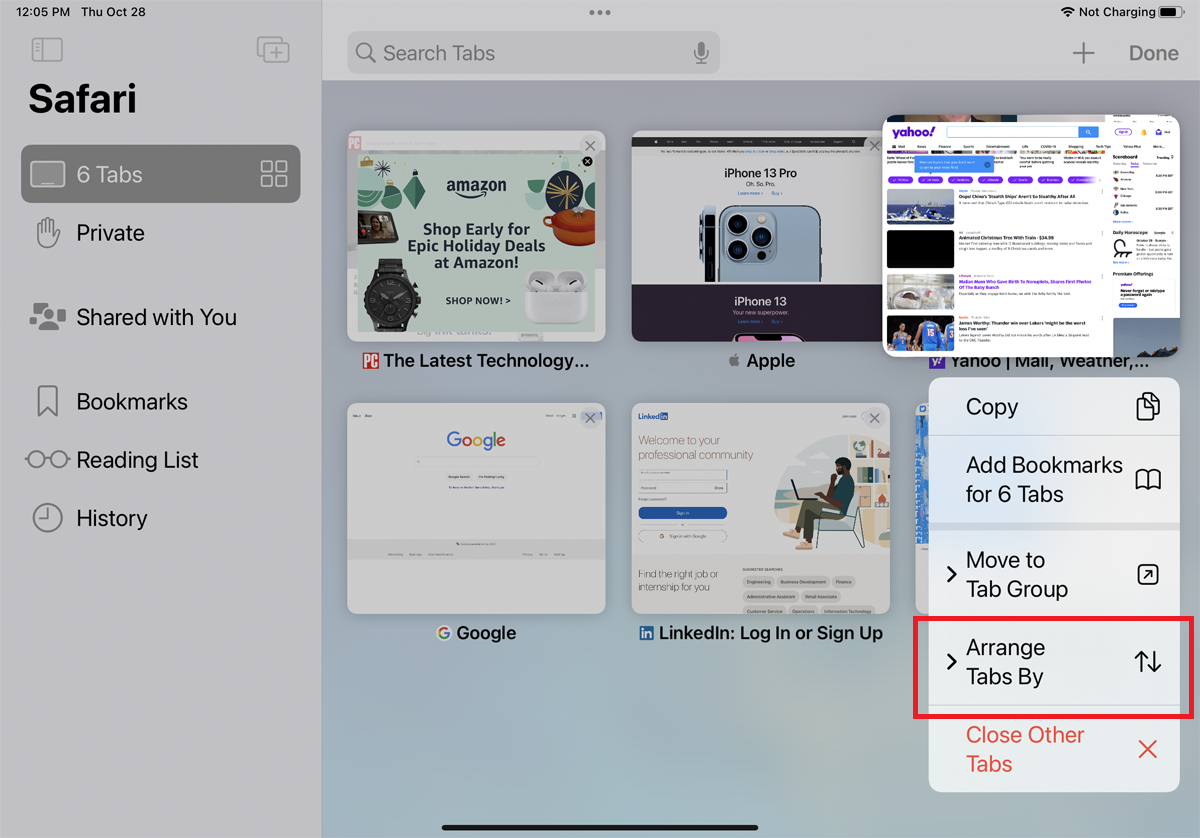Close the Google tab
The width and height of the screenshot is (1200, 838).
pyautogui.click(x=590, y=418)
